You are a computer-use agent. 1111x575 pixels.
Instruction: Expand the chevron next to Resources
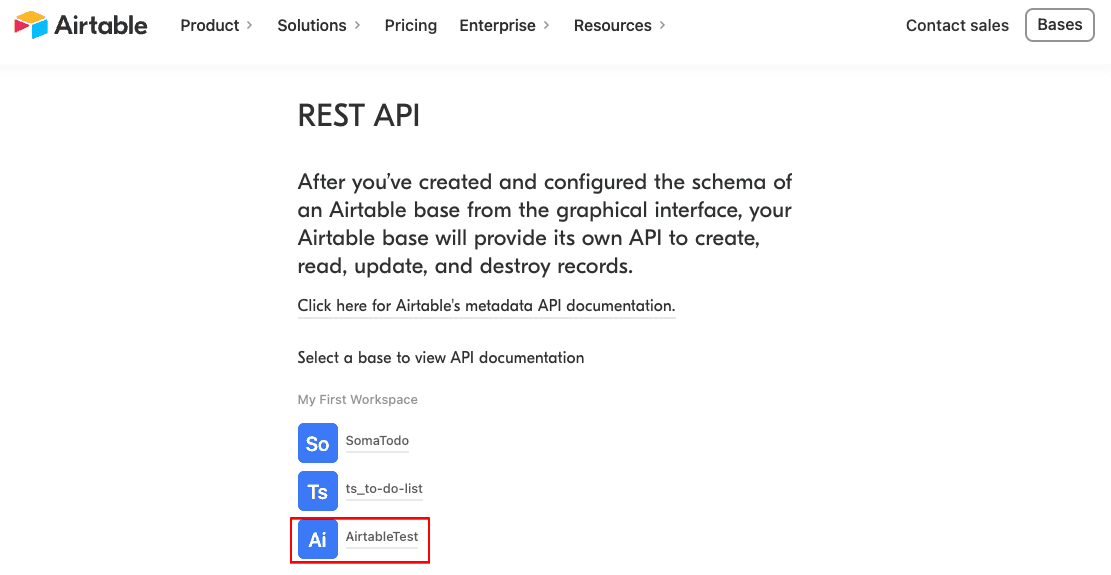(662, 25)
